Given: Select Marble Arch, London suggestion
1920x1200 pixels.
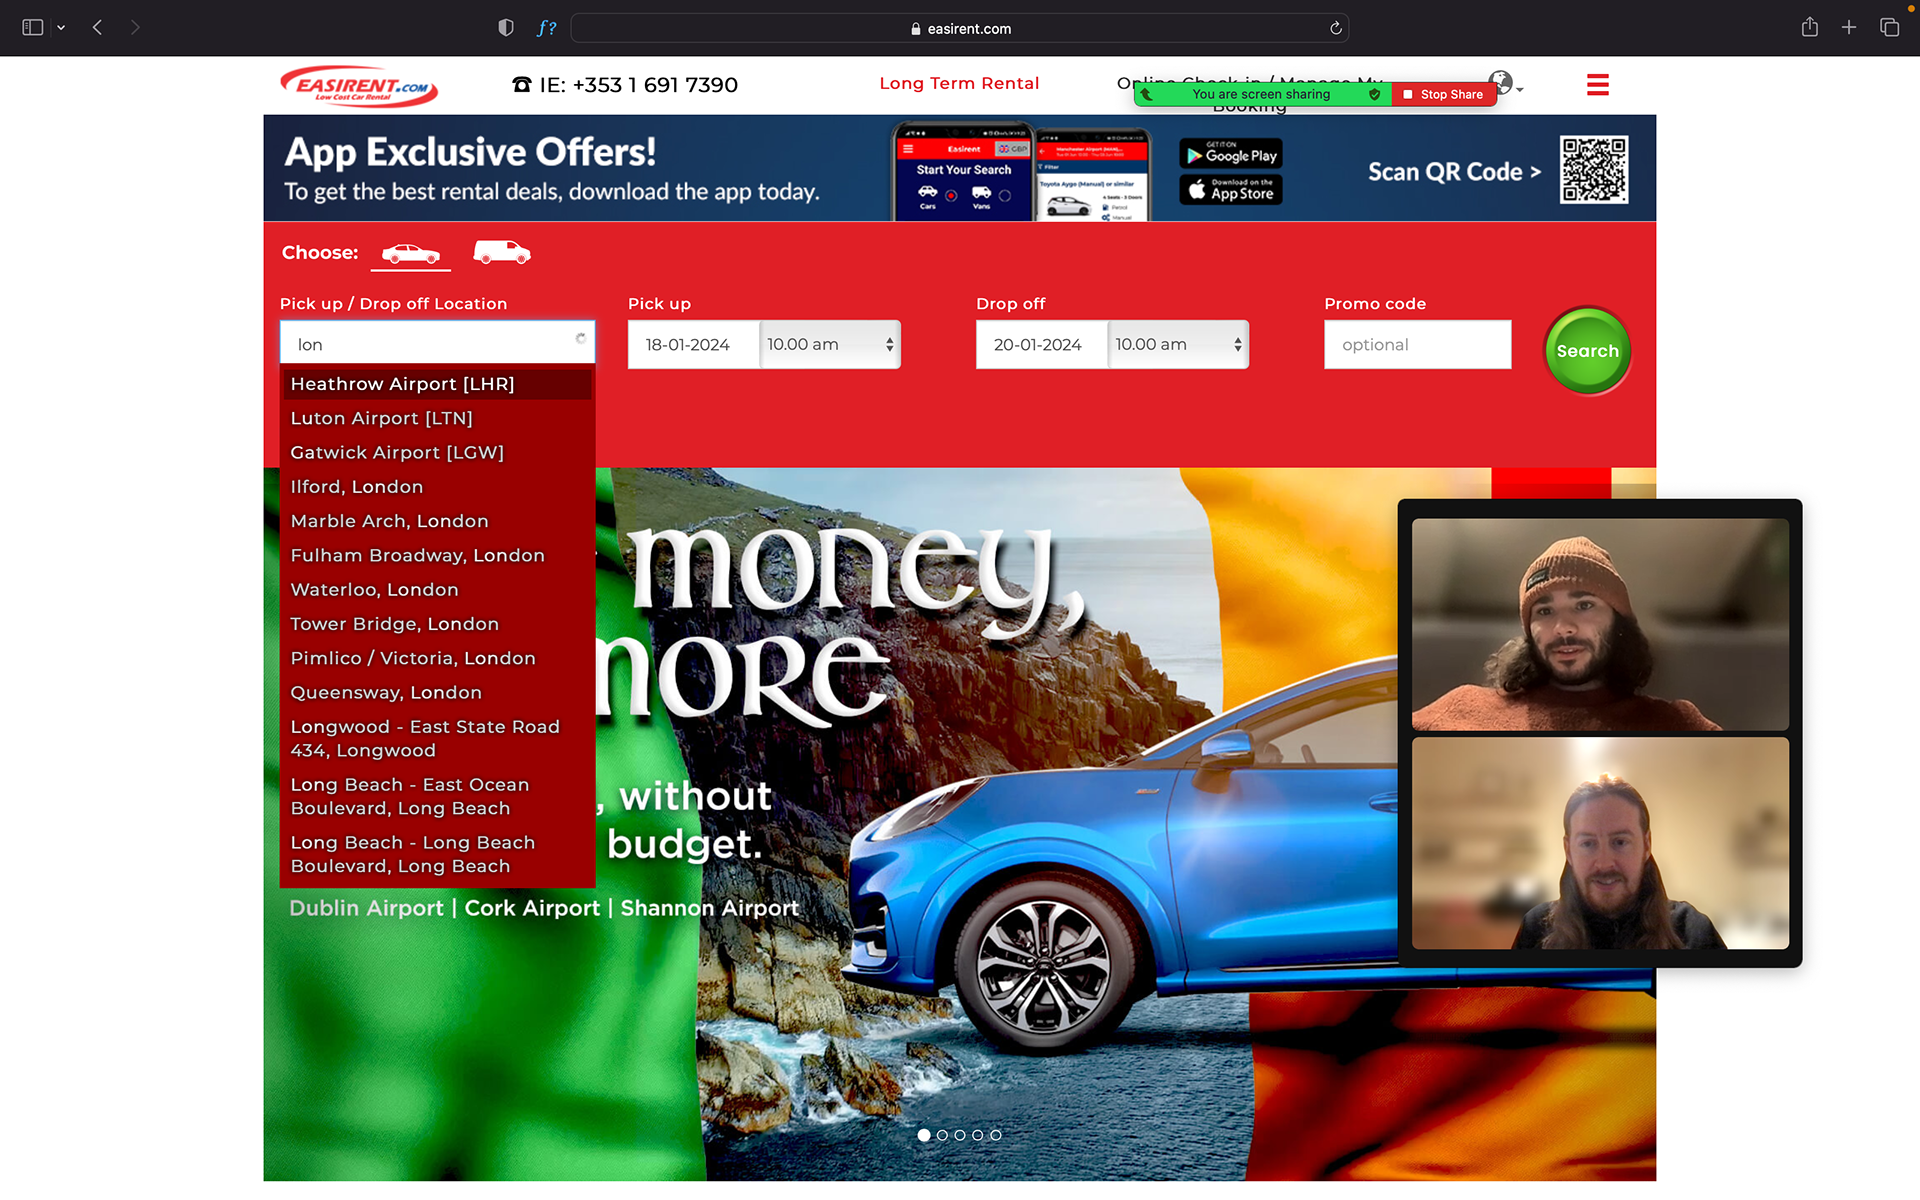Looking at the screenshot, I should (437, 521).
